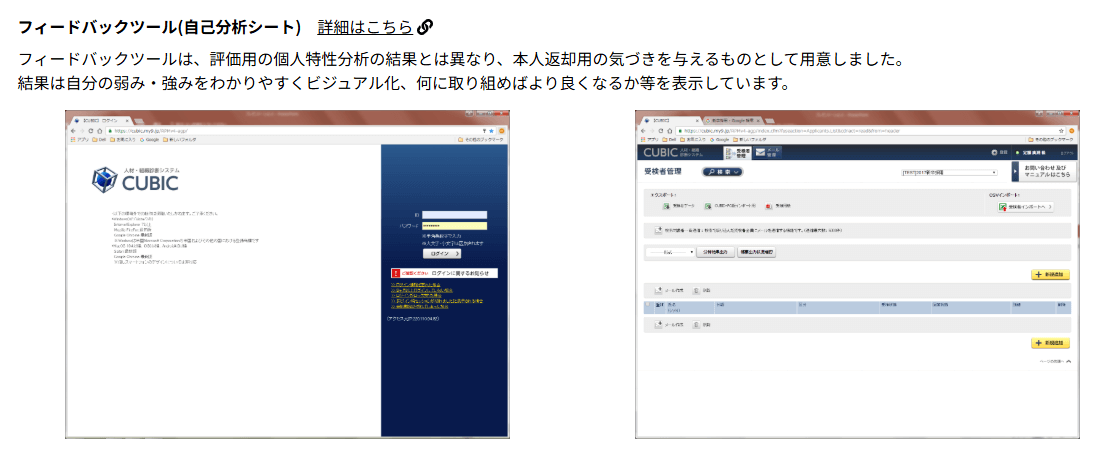
Task: Click the メール作成 icon below the table header
Action: pos(658,324)
